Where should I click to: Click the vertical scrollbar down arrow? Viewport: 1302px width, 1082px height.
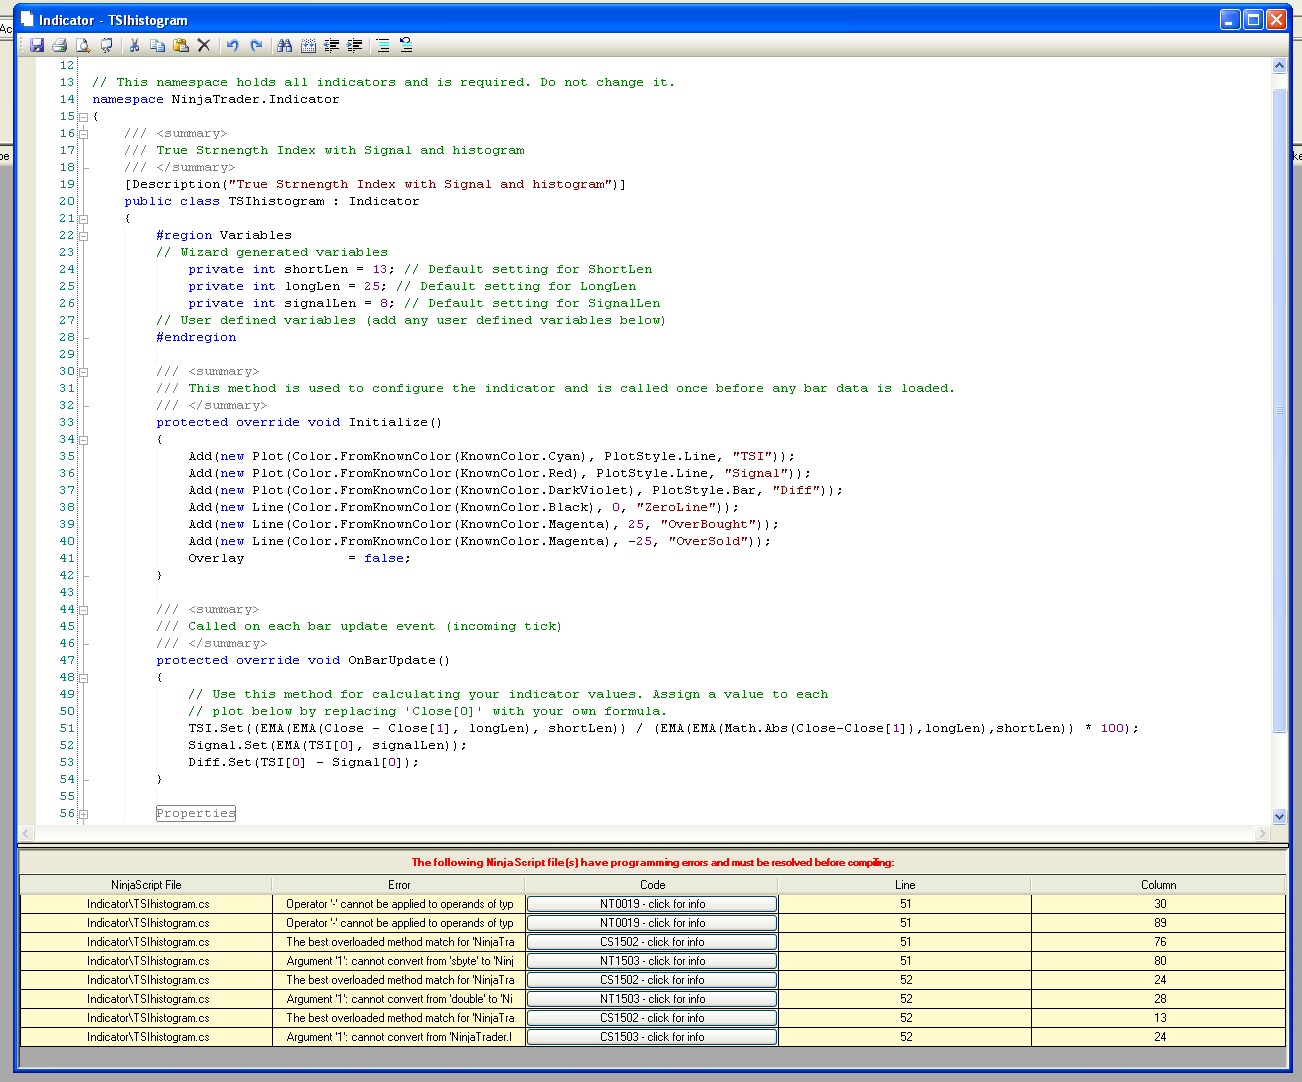1279,816
